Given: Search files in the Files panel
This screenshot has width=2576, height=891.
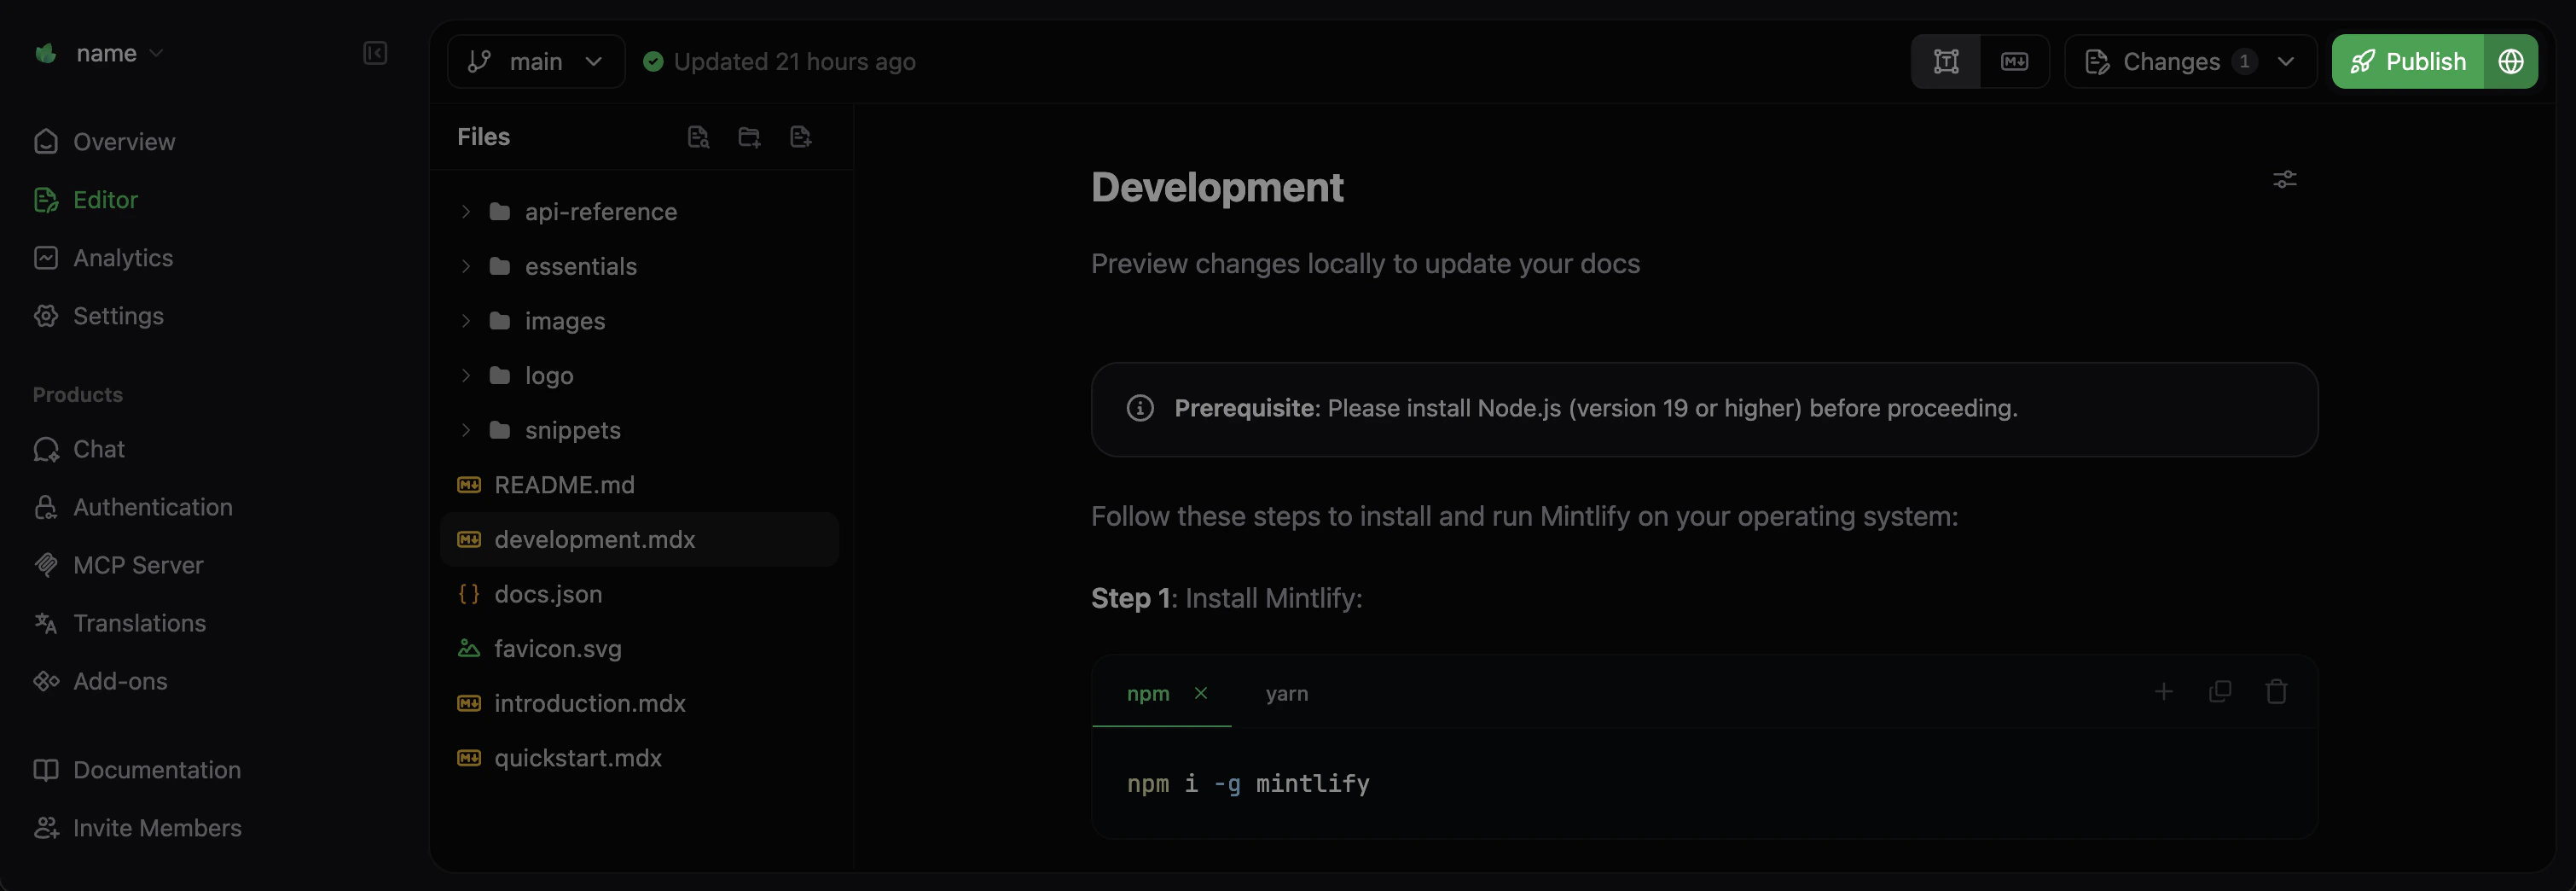Looking at the screenshot, I should click(x=698, y=136).
